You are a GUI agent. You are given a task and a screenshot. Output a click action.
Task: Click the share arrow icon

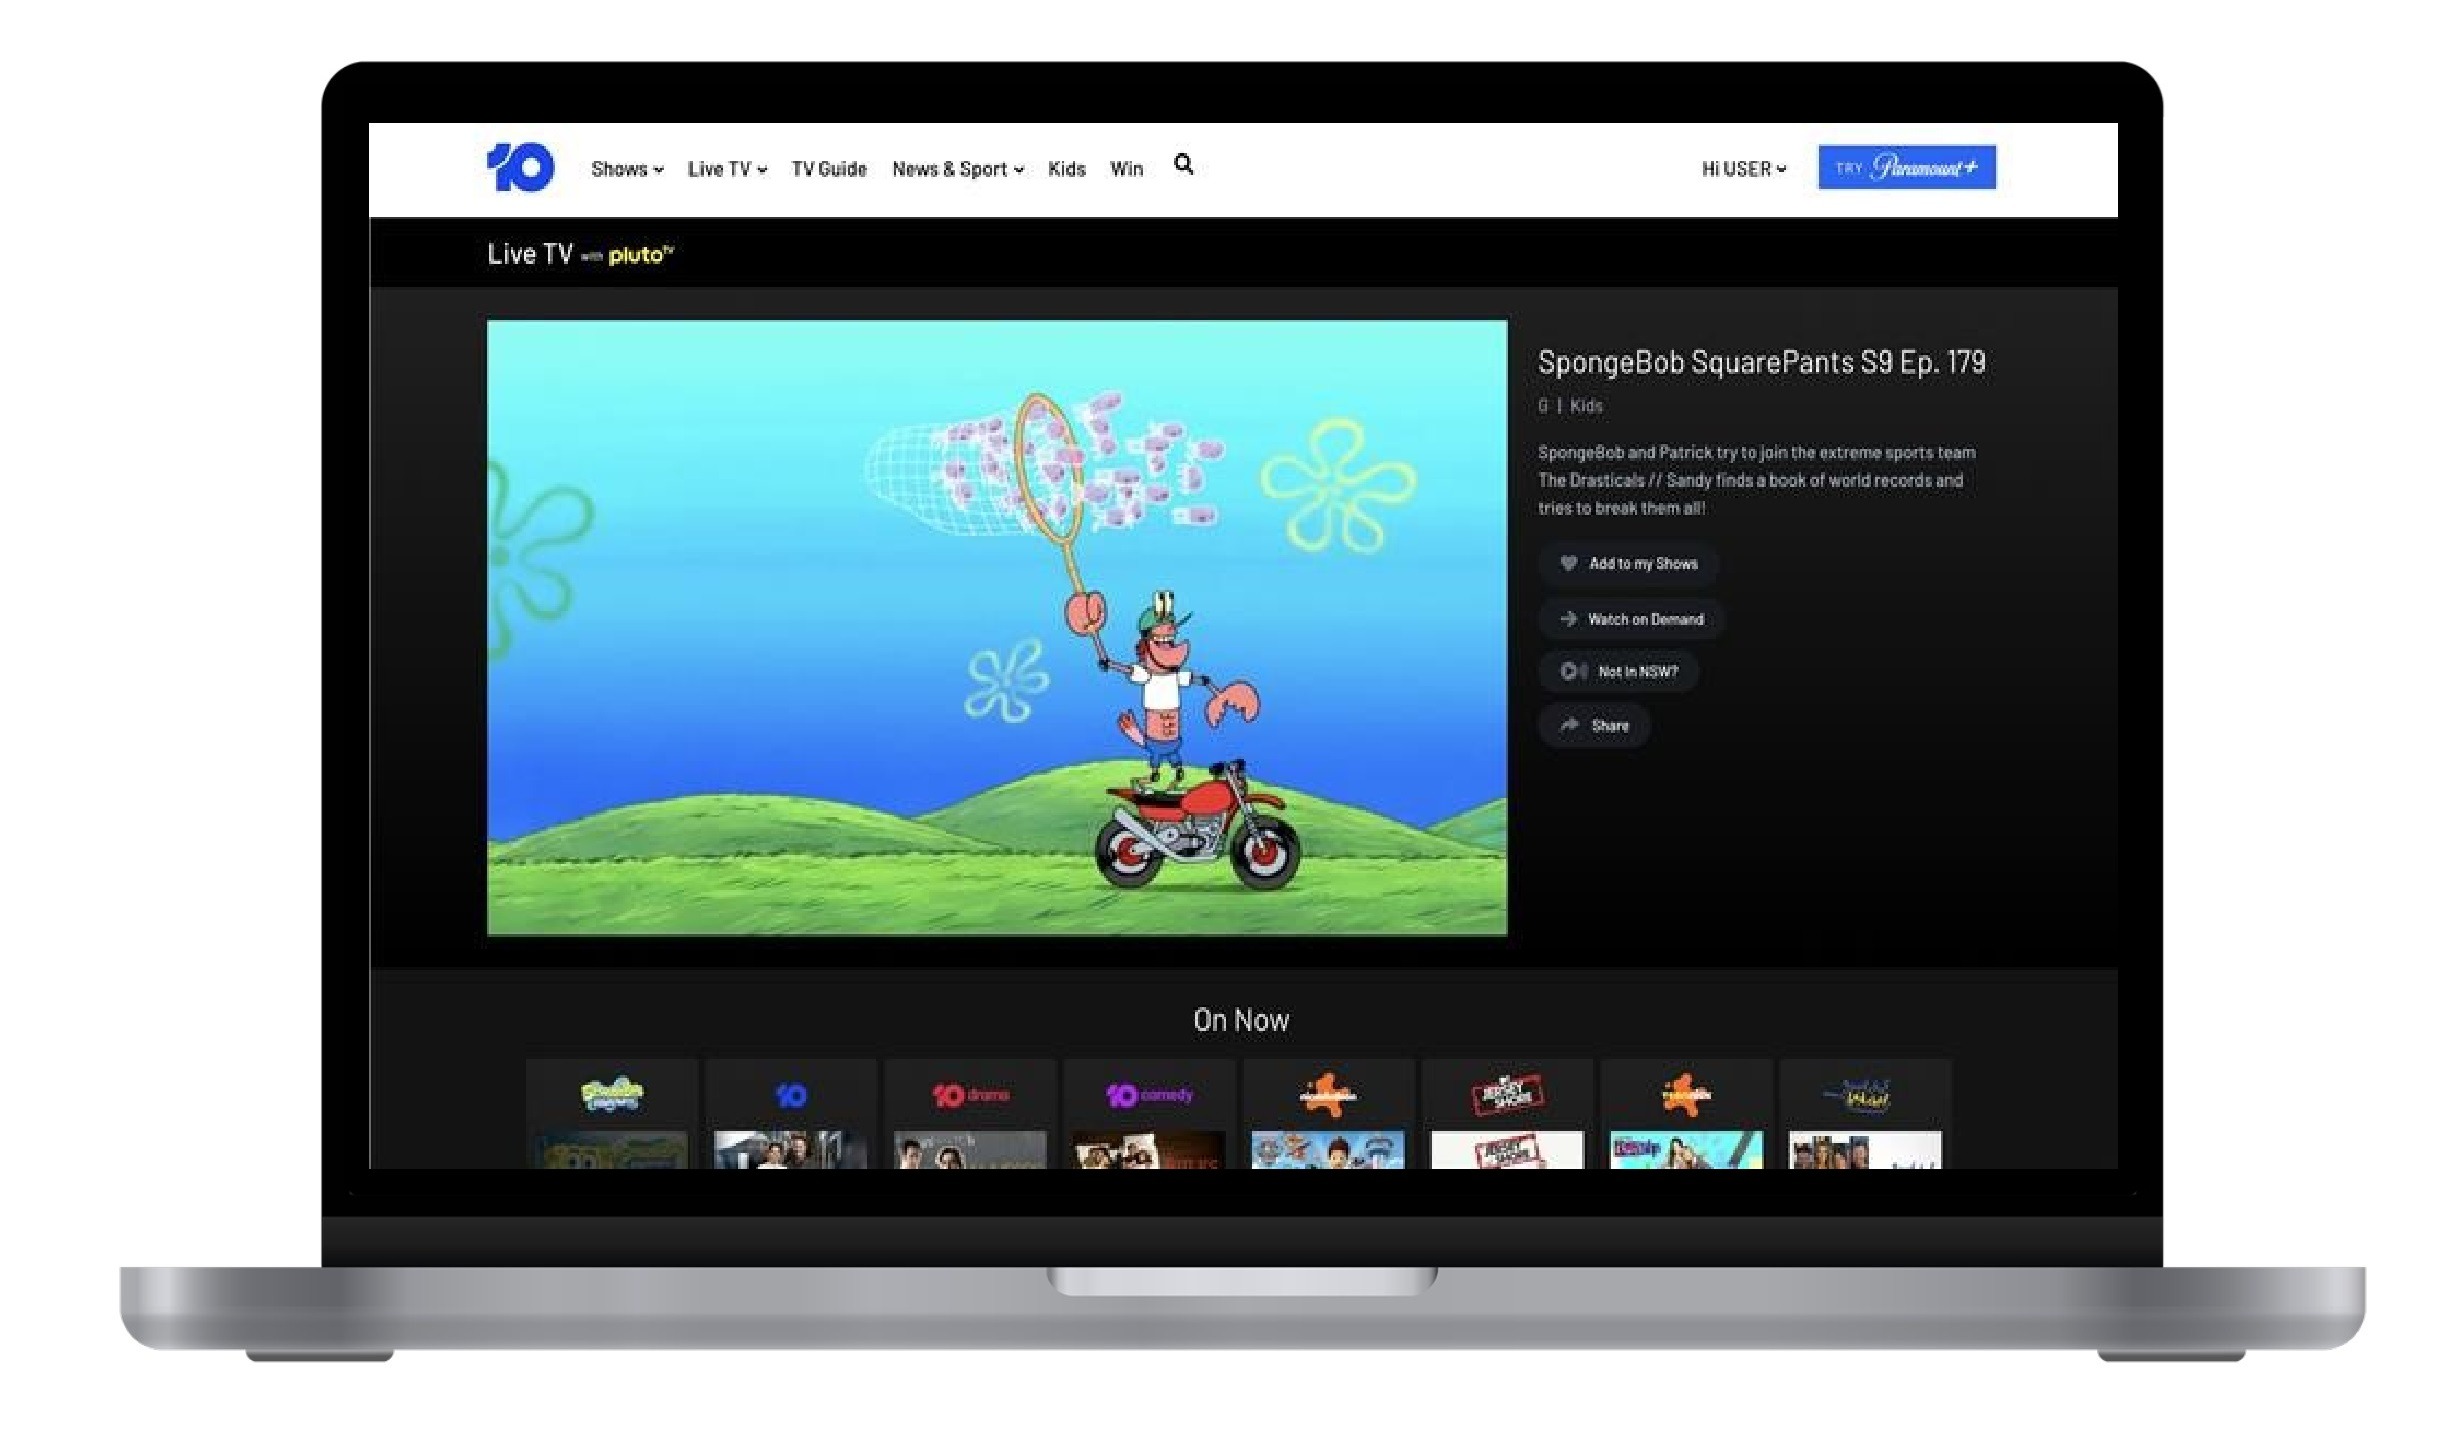pyautogui.click(x=1569, y=725)
